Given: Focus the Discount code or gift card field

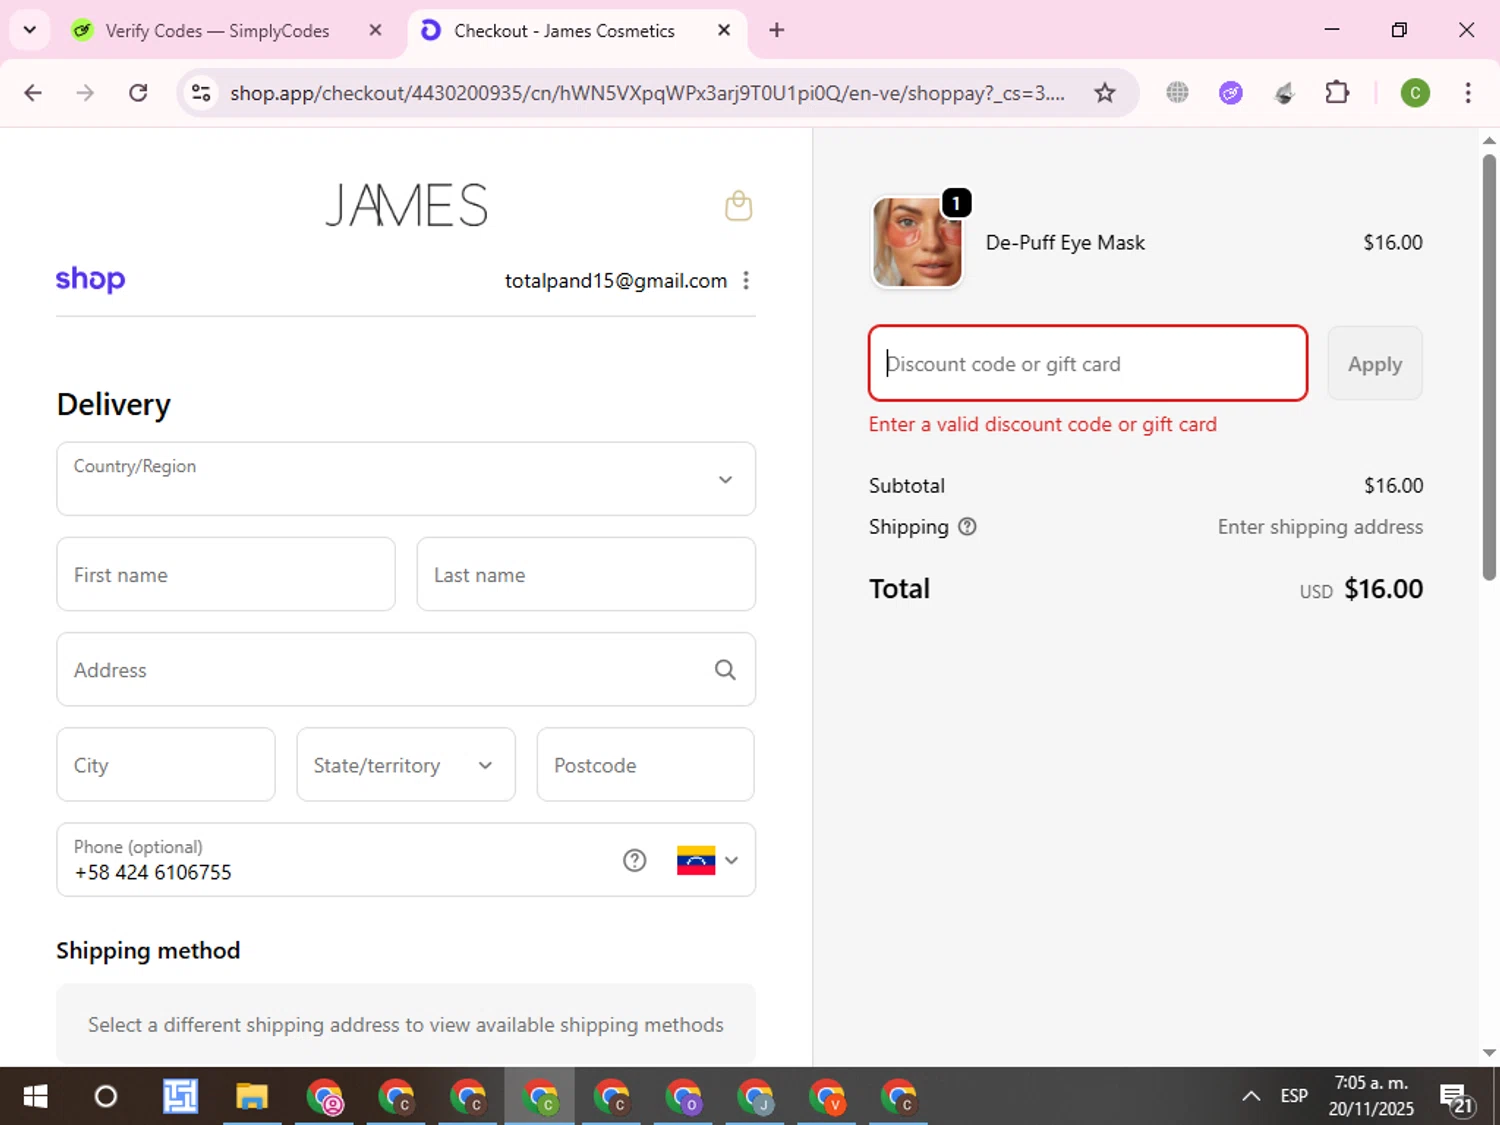Looking at the screenshot, I should 1088,363.
